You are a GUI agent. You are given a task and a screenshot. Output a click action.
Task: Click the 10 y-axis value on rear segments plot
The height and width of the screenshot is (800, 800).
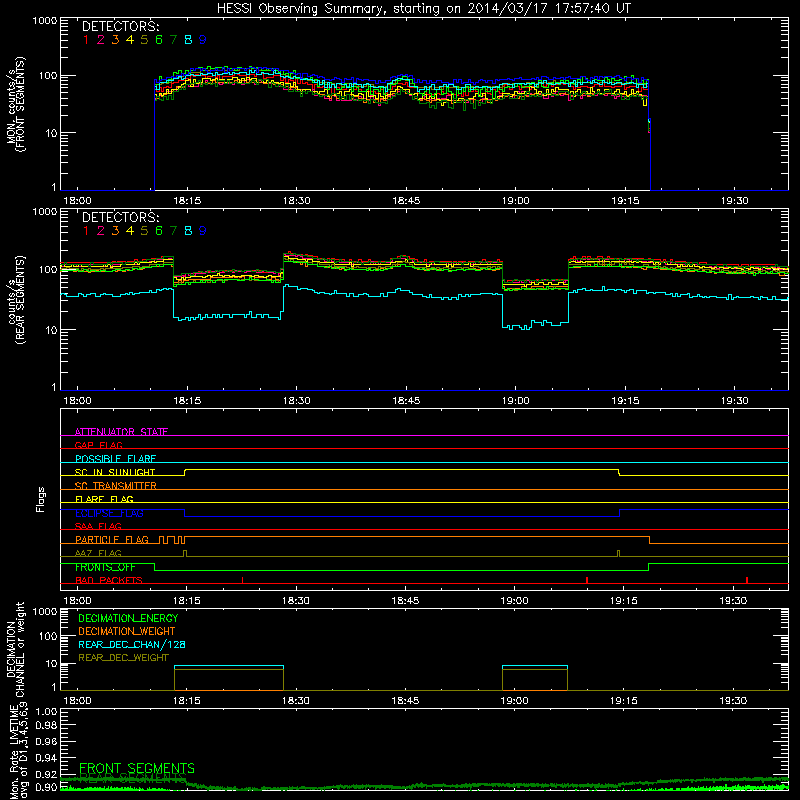(x=51, y=330)
